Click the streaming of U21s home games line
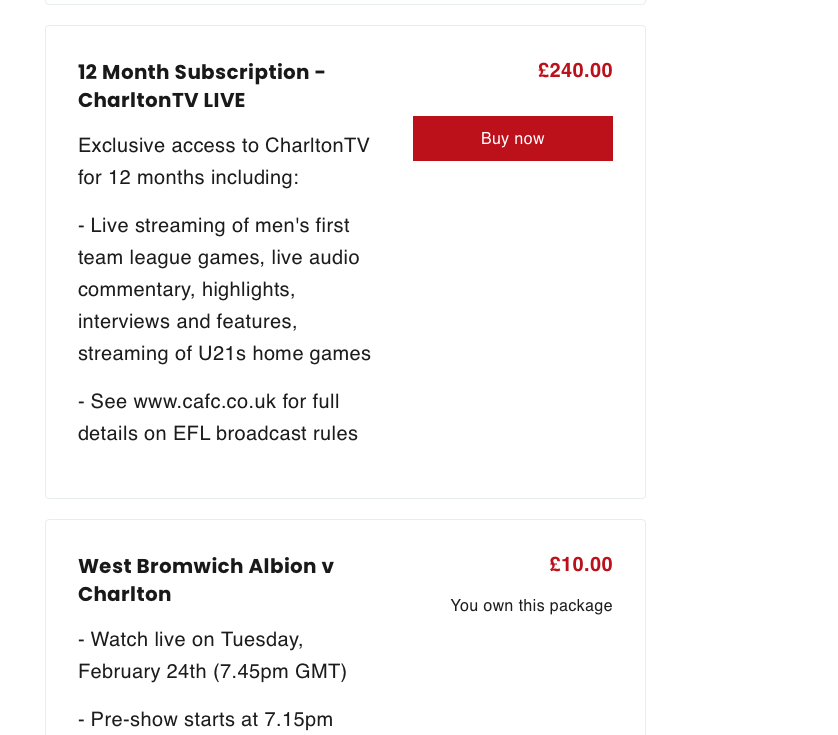Image resolution: width=838 pixels, height=735 pixels. click(224, 354)
